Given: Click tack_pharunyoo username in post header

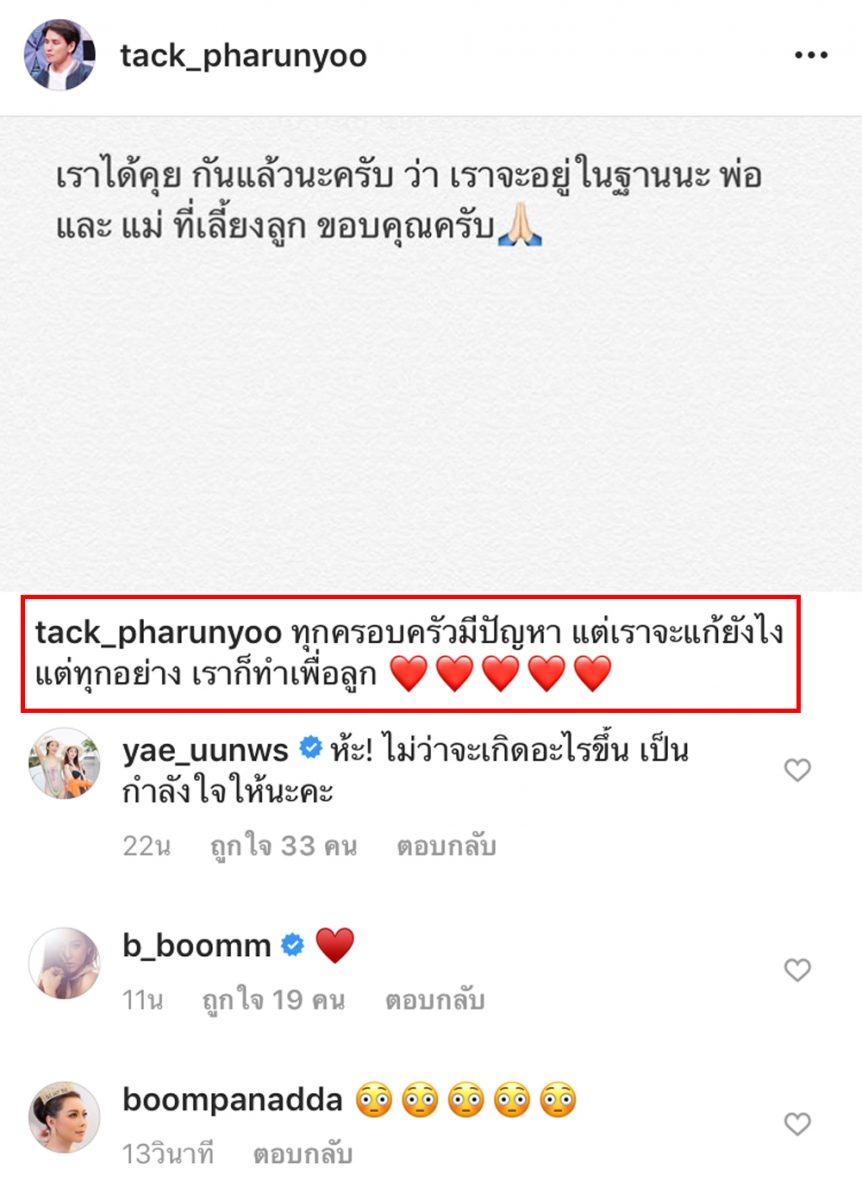Looking at the screenshot, I should [x=243, y=56].
